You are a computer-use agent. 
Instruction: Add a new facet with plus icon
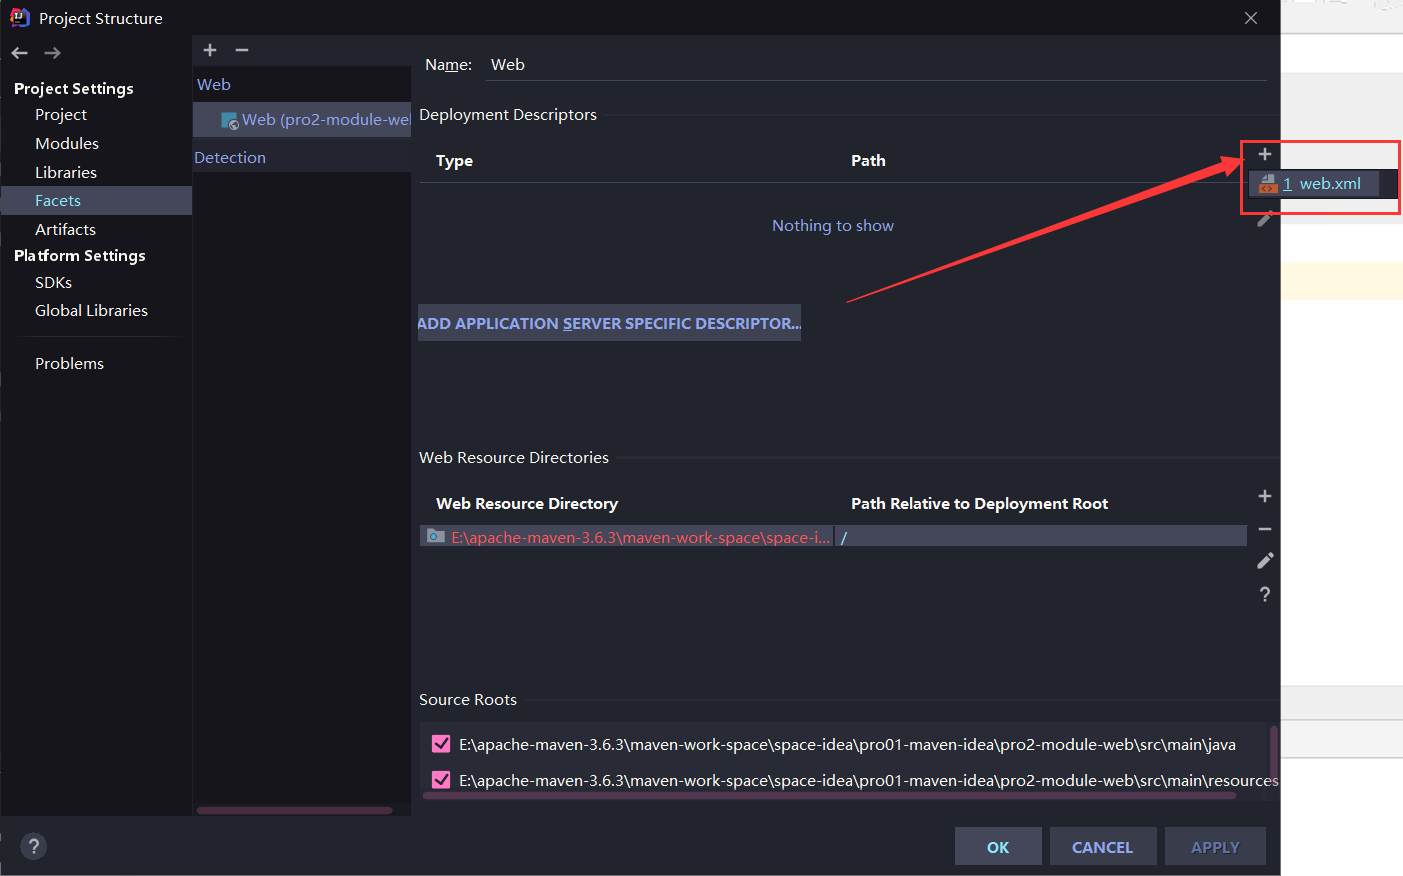(210, 50)
